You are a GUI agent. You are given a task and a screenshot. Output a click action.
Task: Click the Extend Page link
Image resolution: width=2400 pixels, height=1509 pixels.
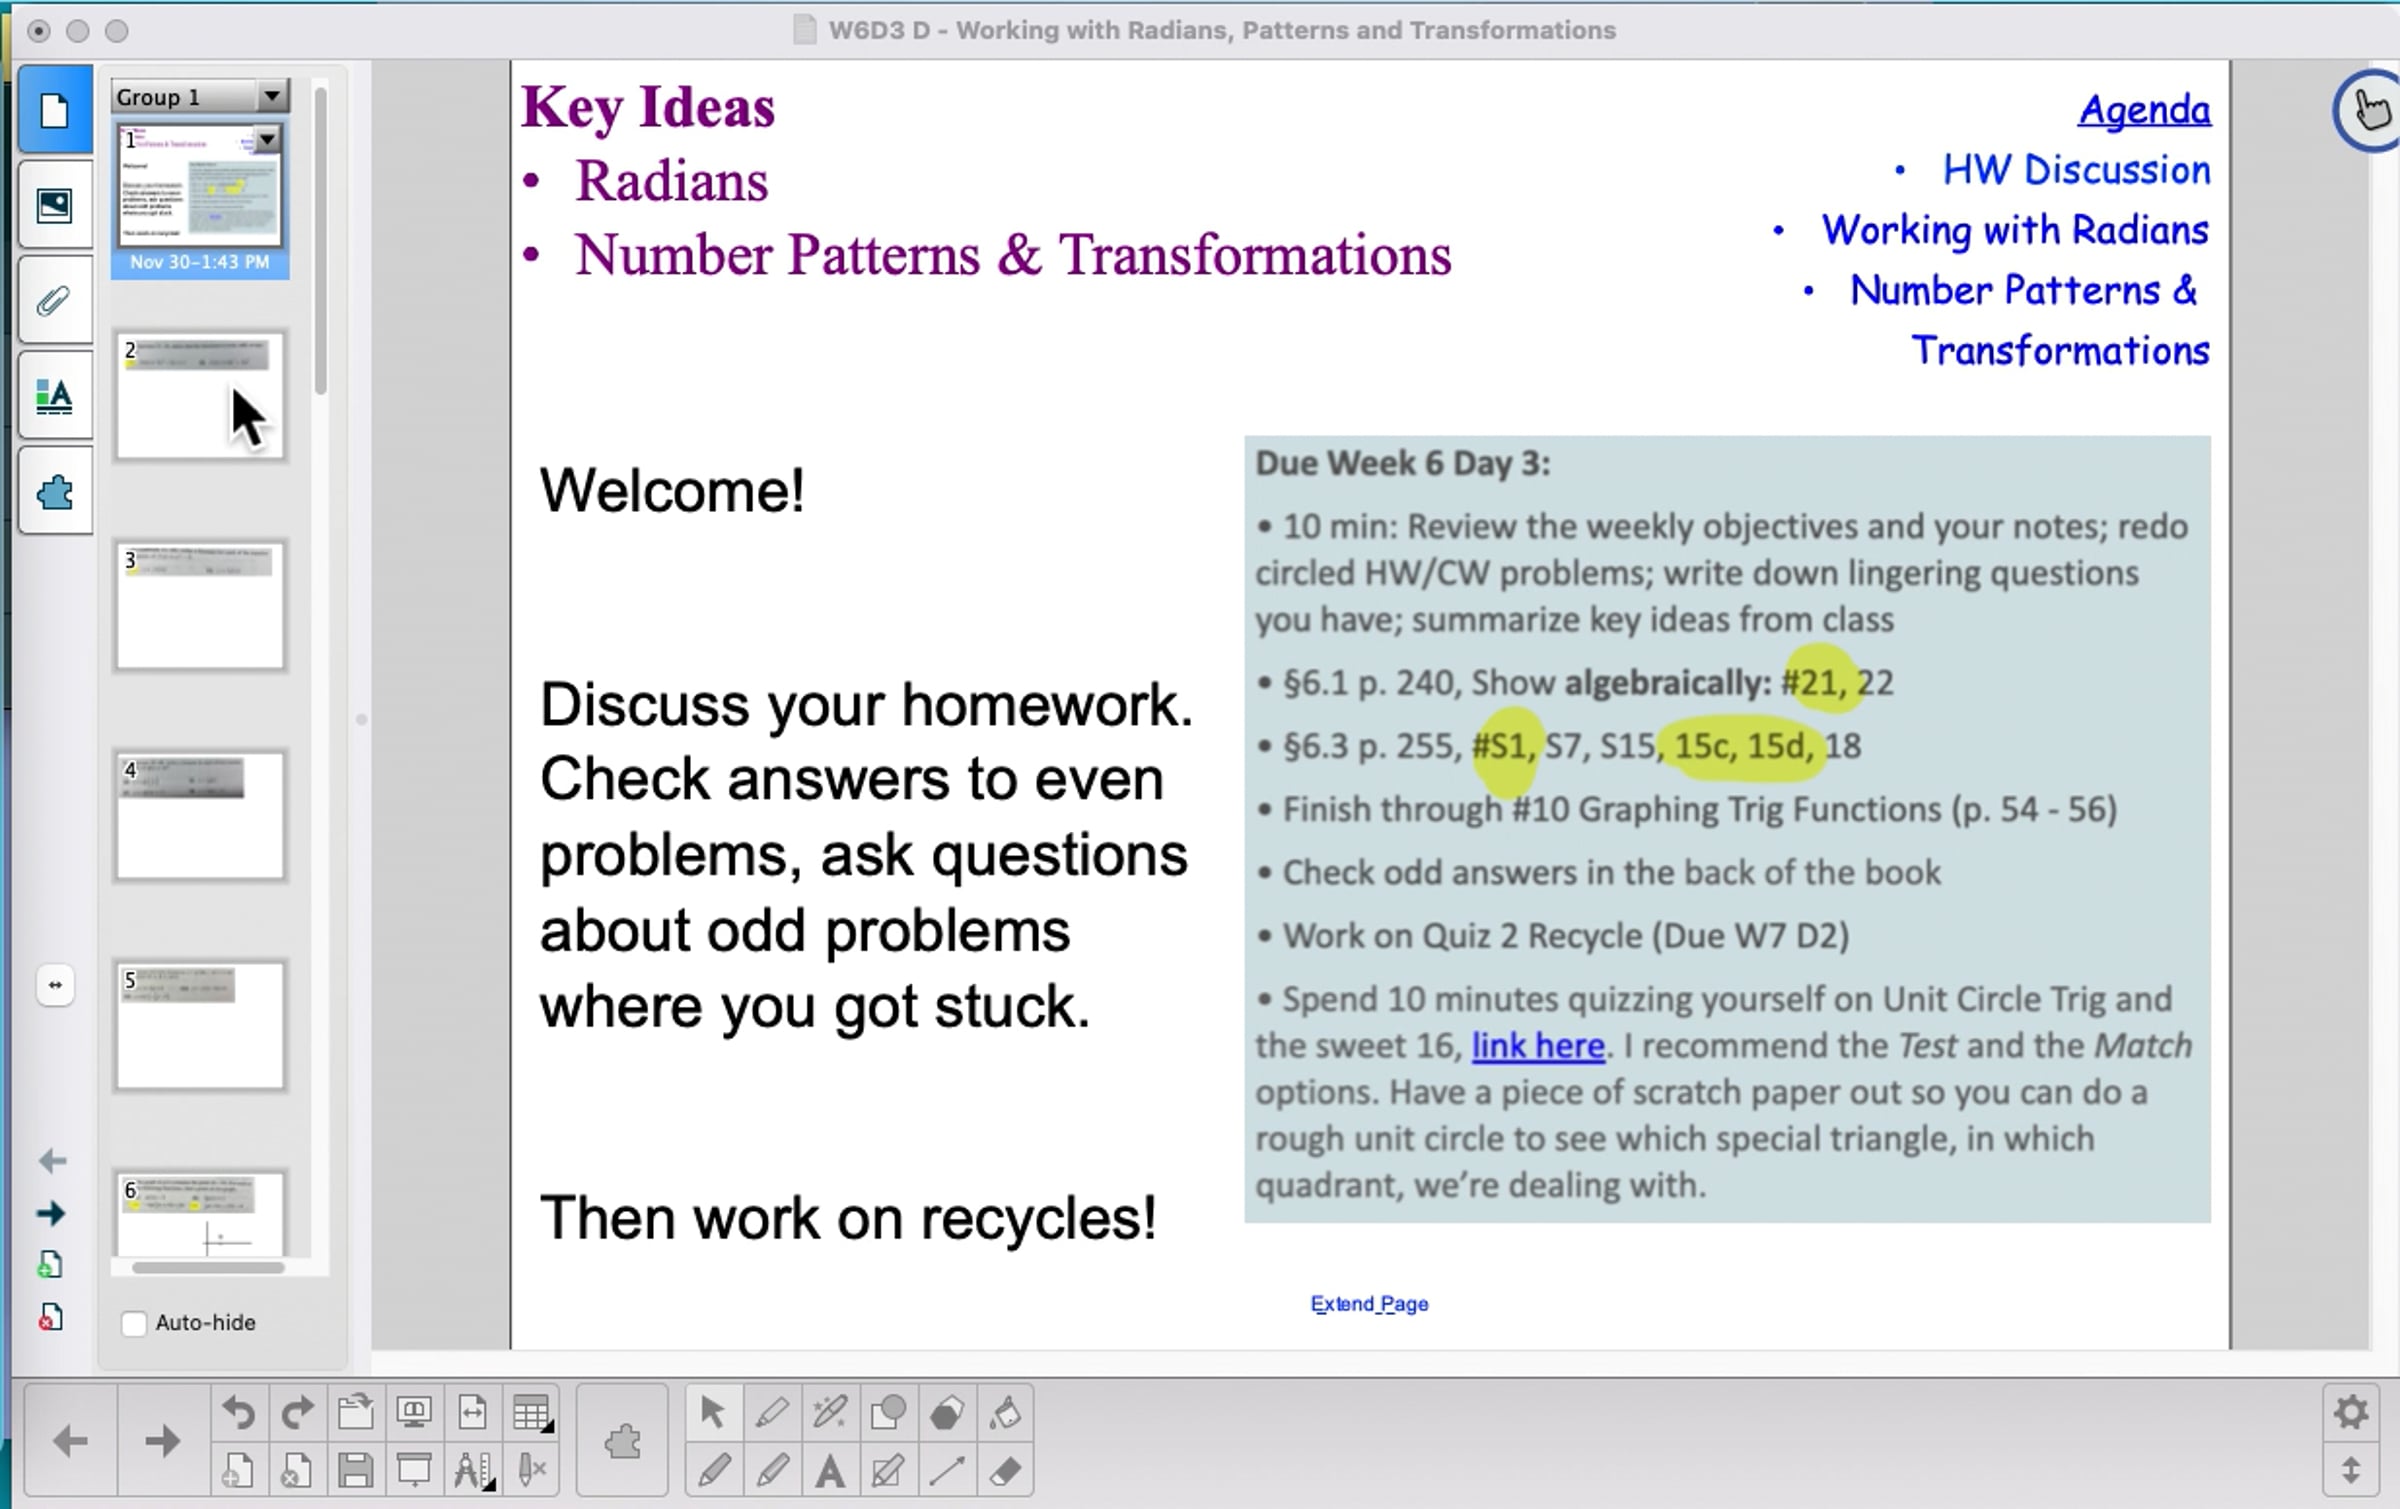click(x=1369, y=1304)
